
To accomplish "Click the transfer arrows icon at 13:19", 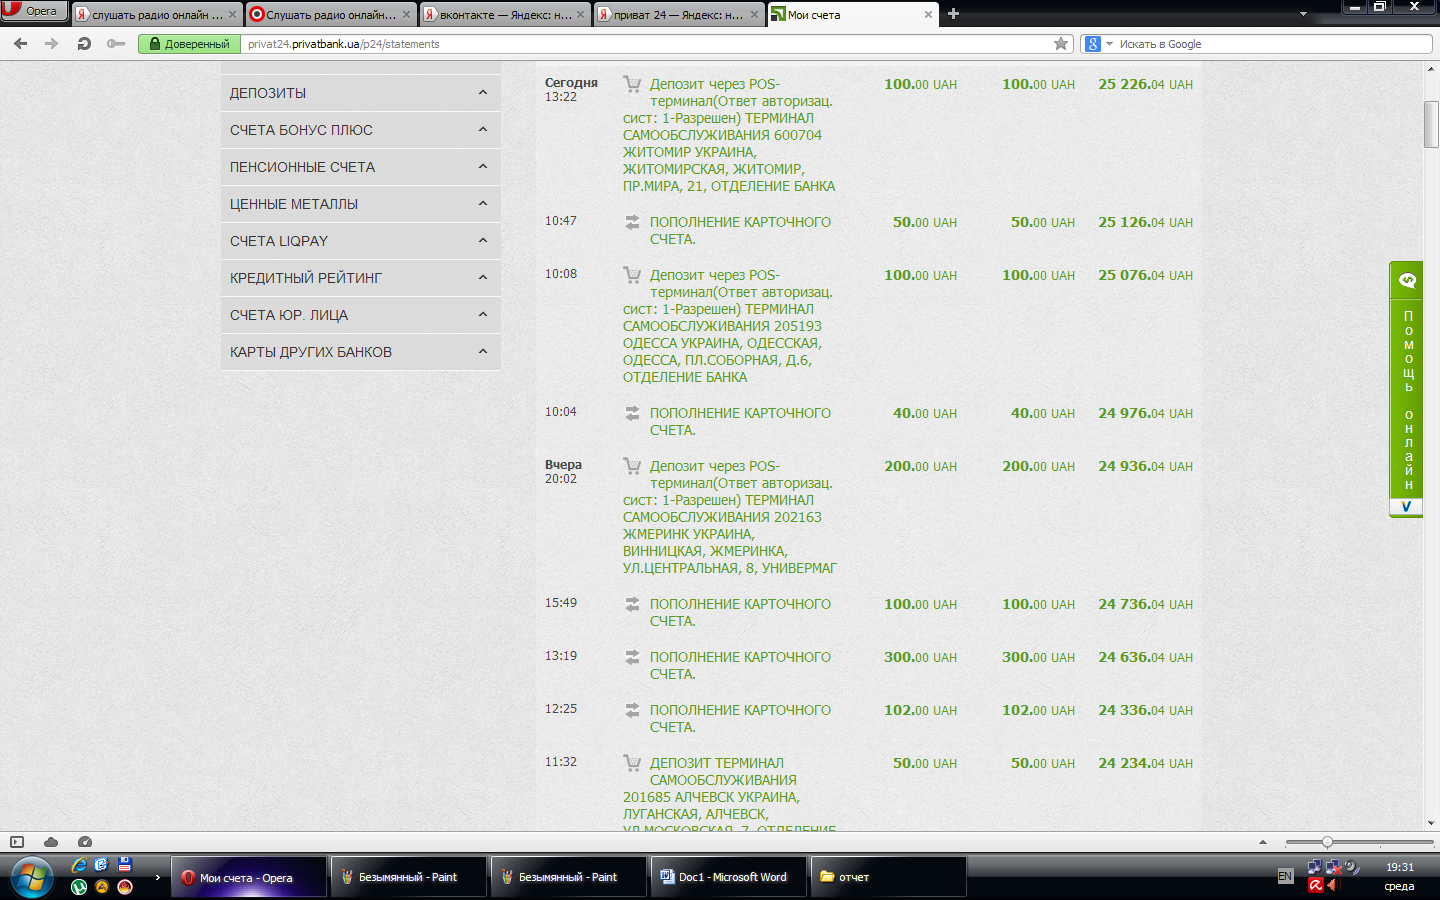I will coord(632,657).
